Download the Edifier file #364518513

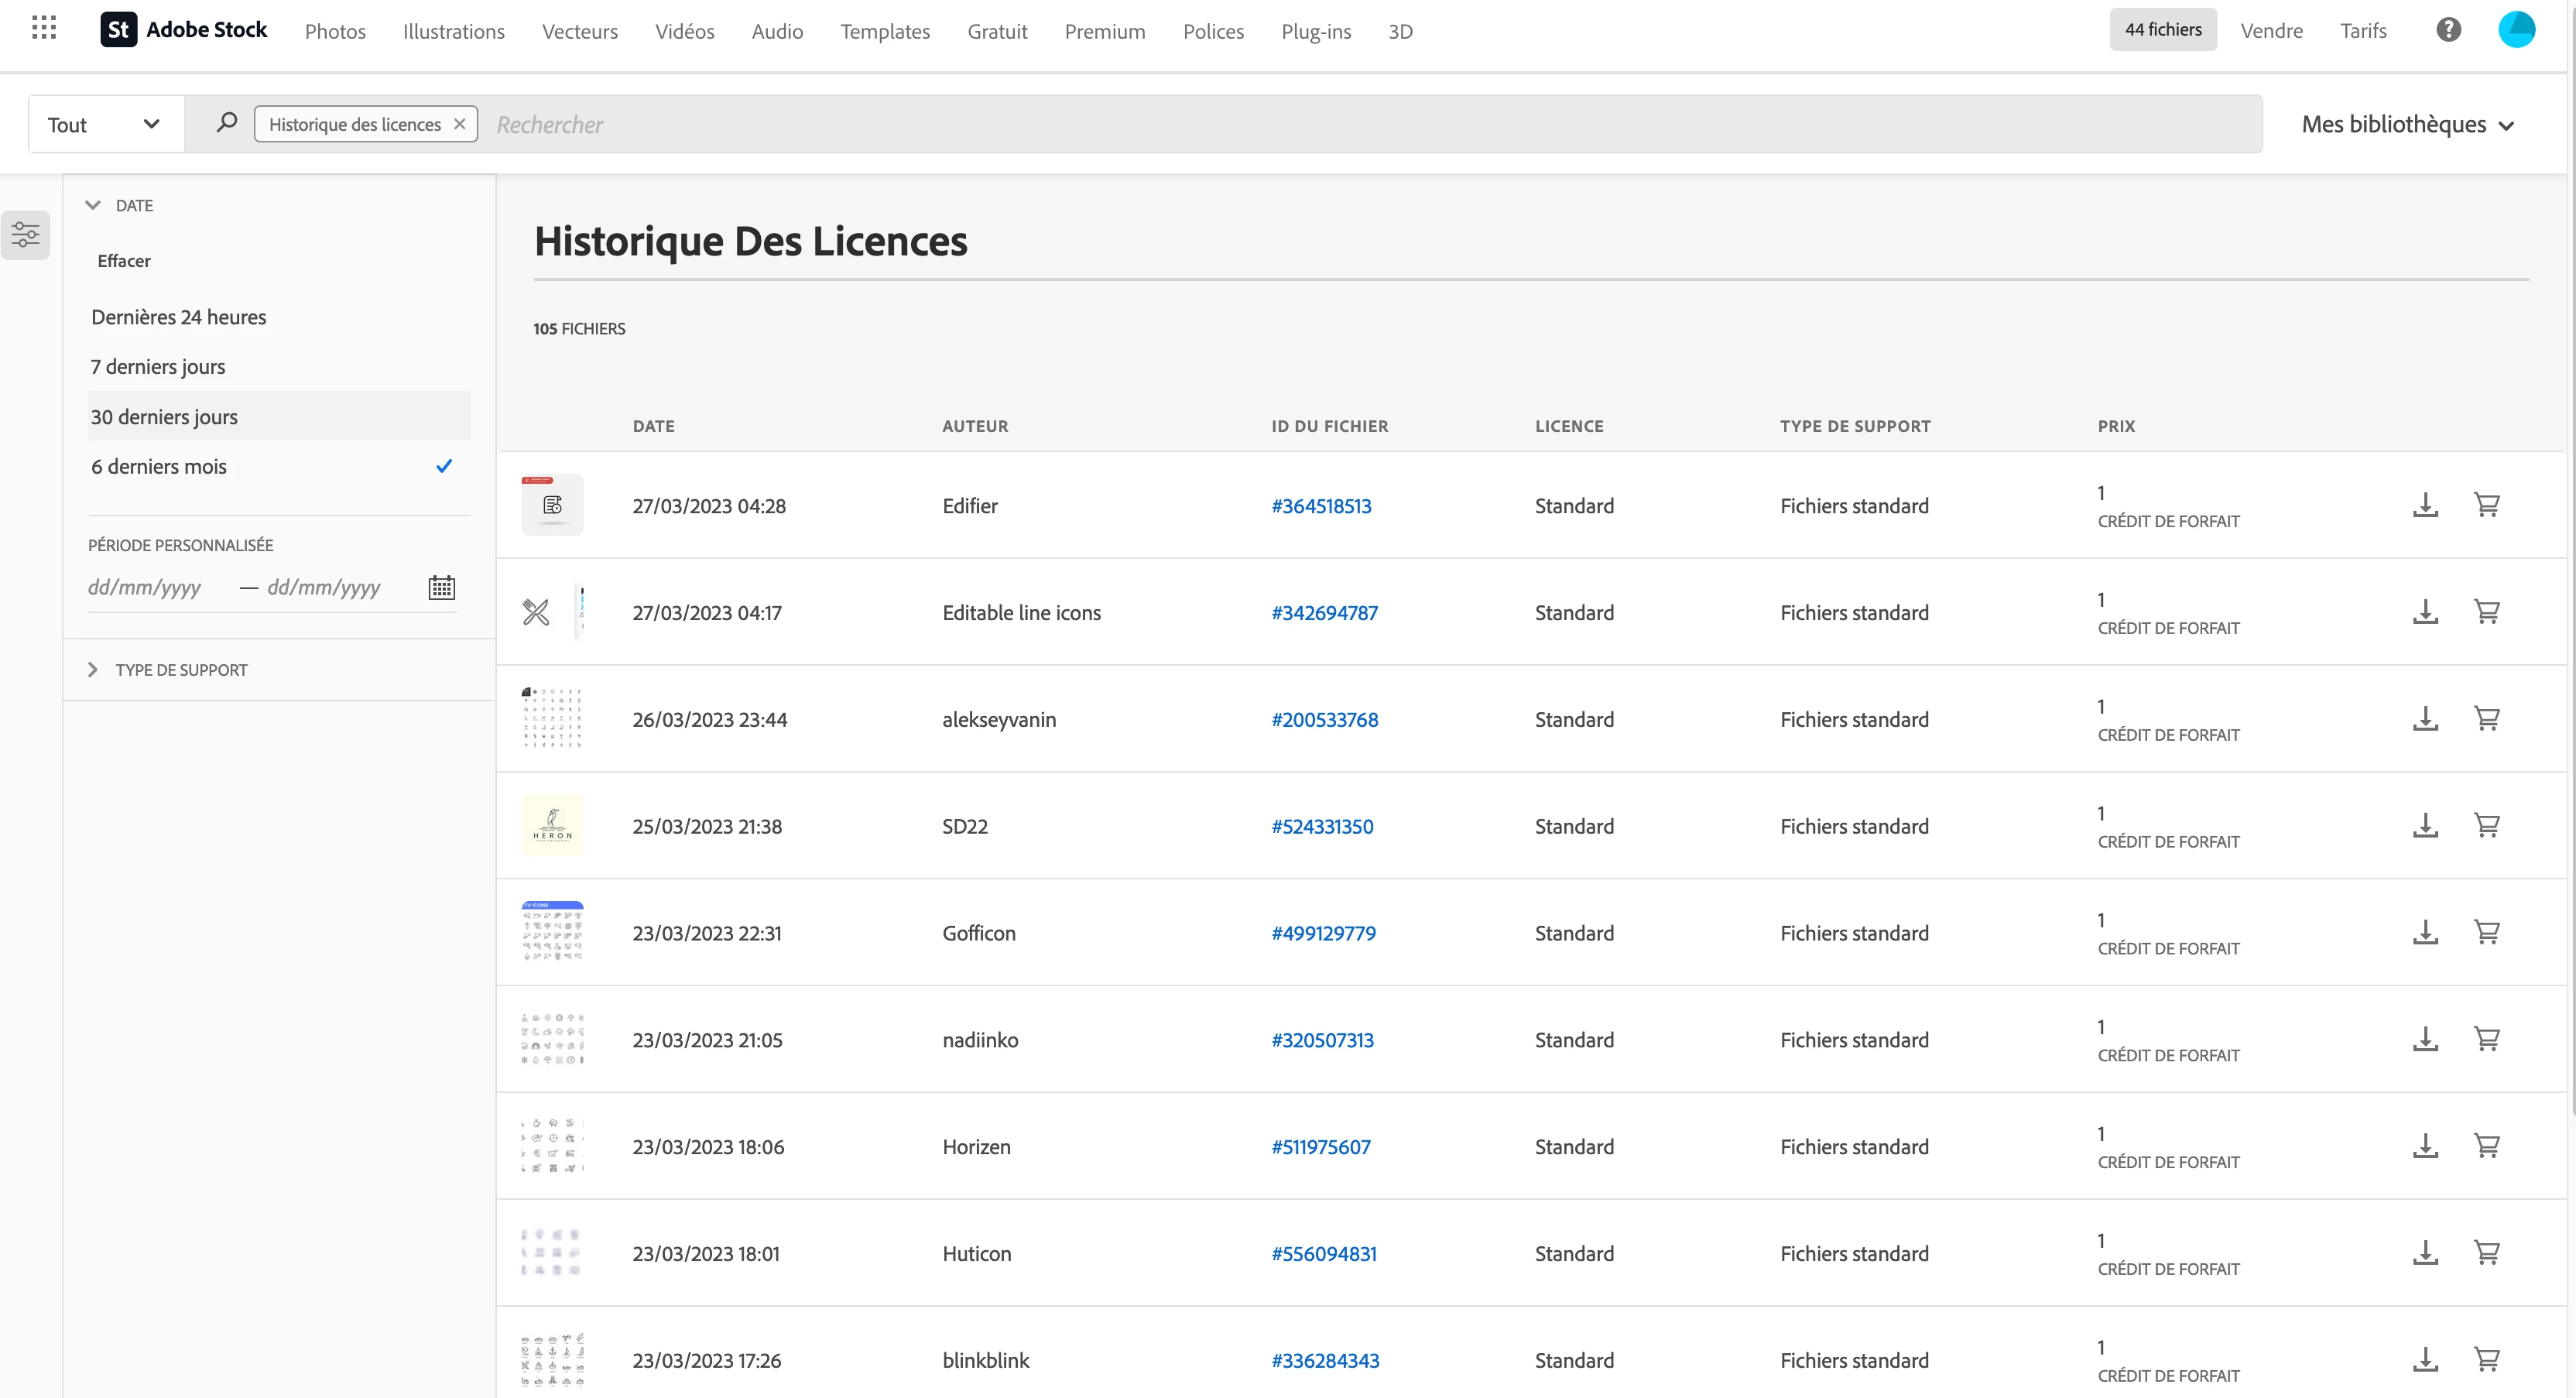(x=2425, y=505)
